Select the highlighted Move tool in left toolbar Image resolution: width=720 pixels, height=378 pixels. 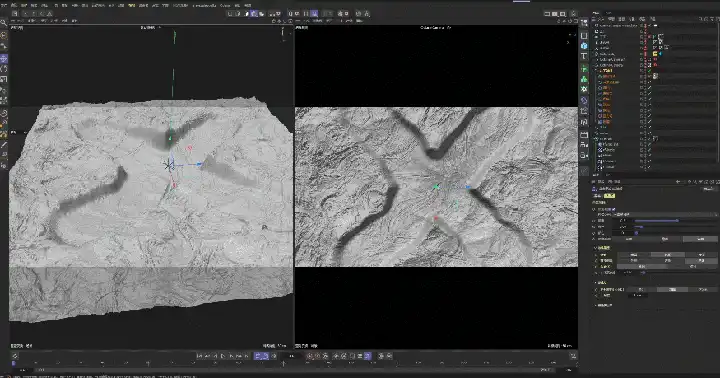point(4,59)
